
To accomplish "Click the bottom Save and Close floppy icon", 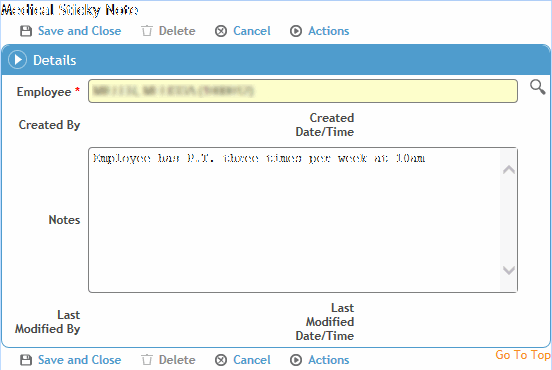I will [x=26, y=360].
